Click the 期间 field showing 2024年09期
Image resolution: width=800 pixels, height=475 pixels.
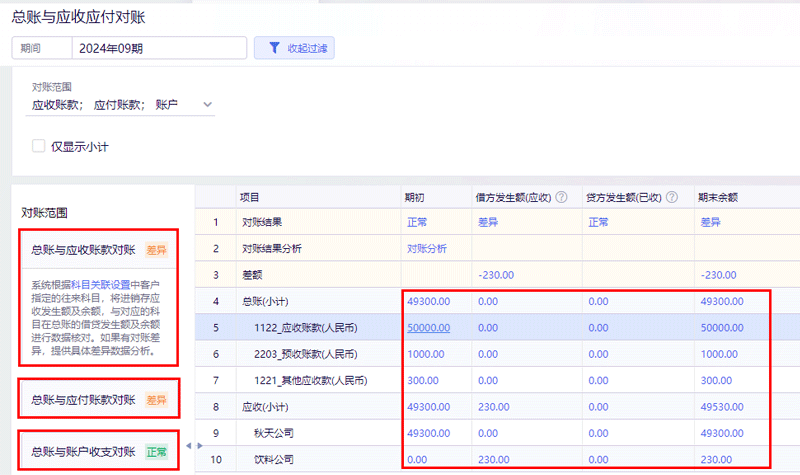click(159, 48)
